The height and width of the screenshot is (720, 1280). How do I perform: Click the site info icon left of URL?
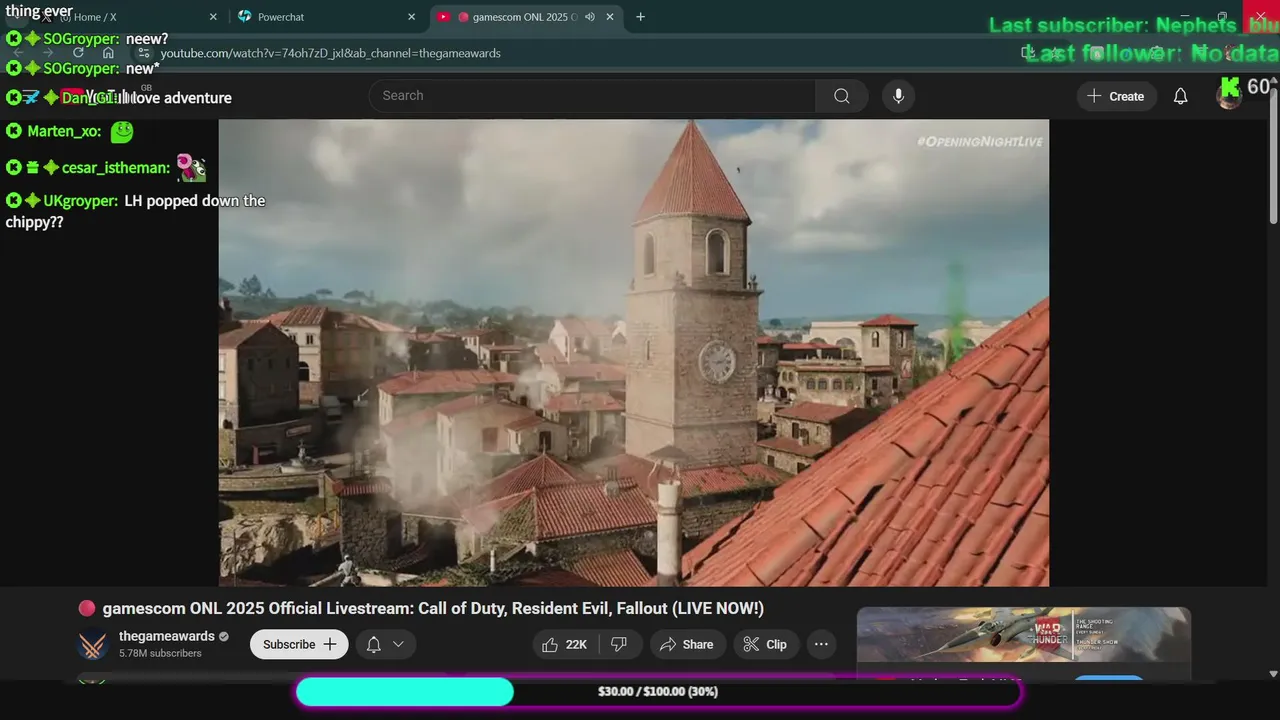coord(143,53)
